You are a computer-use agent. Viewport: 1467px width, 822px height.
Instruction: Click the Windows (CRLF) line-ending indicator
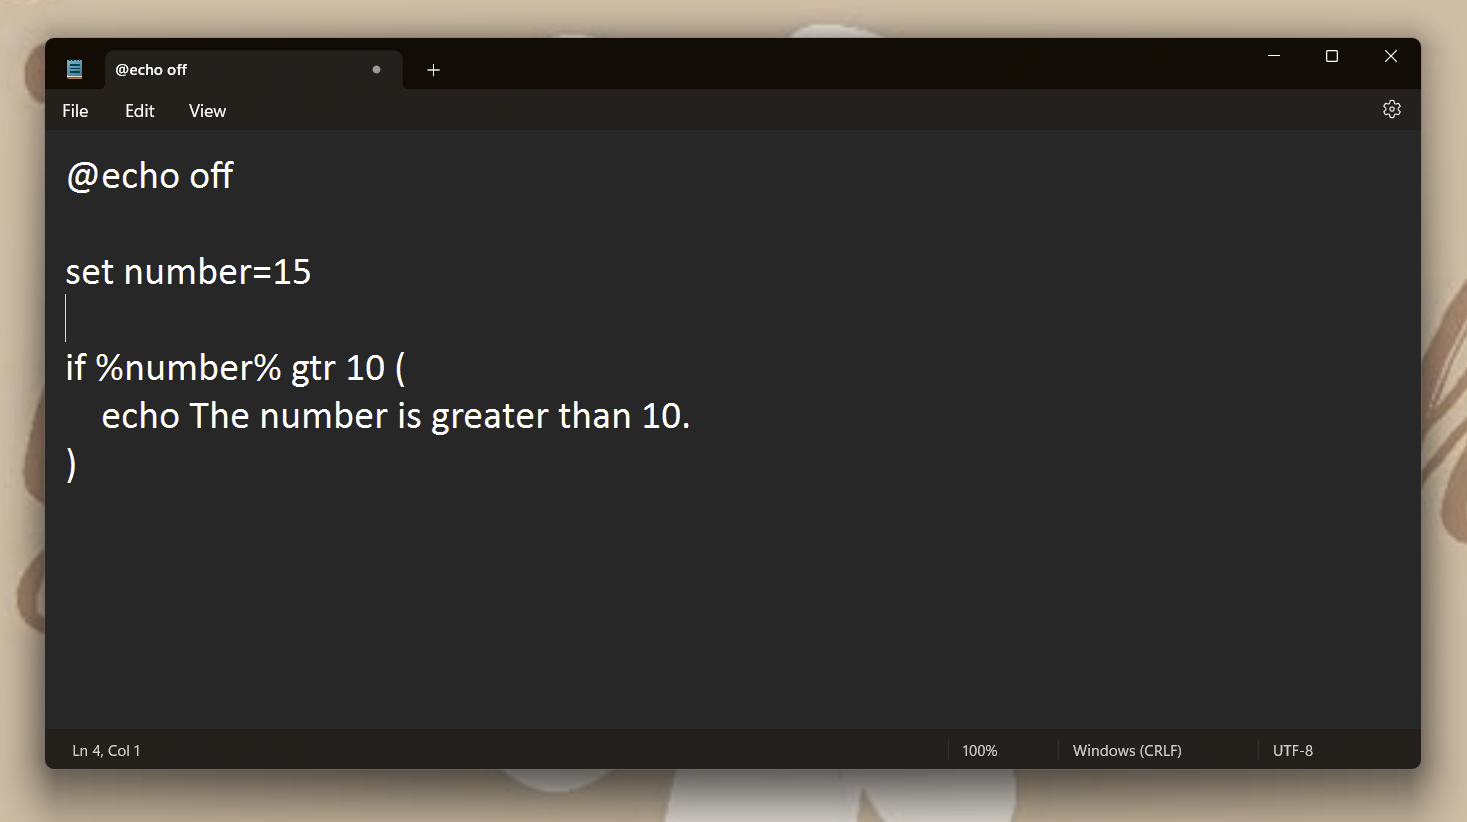pyautogui.click(x=1126, y=750)
